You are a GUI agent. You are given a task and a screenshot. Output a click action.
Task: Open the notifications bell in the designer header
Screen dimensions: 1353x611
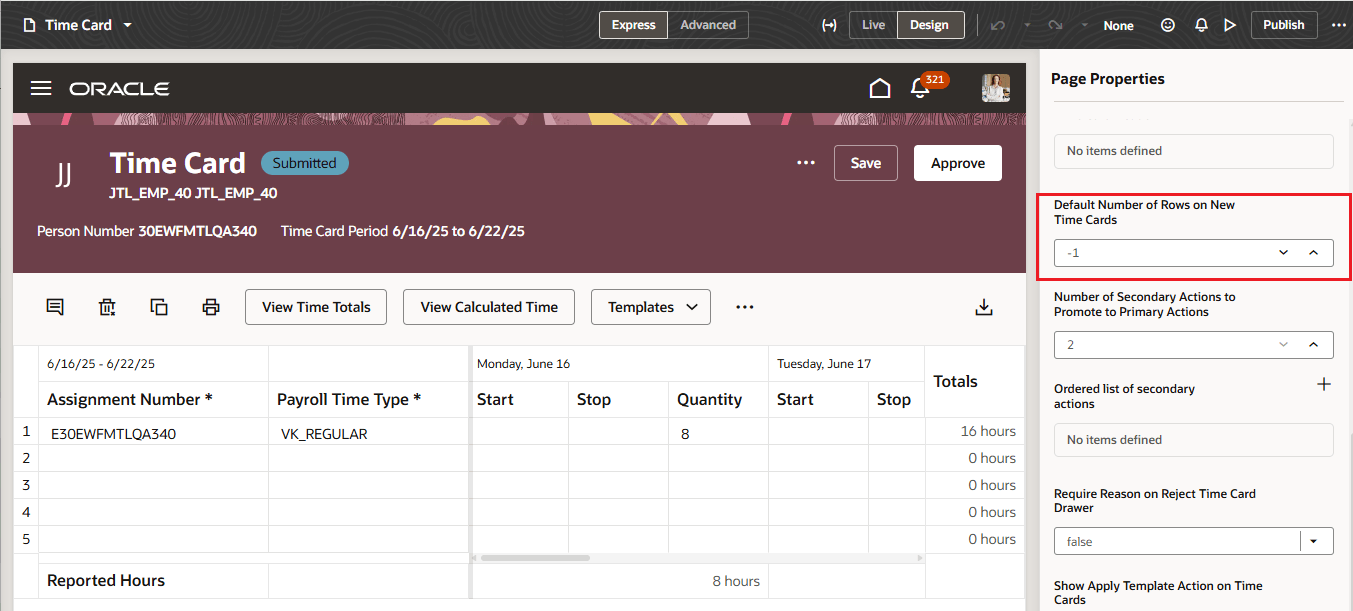1200,24
